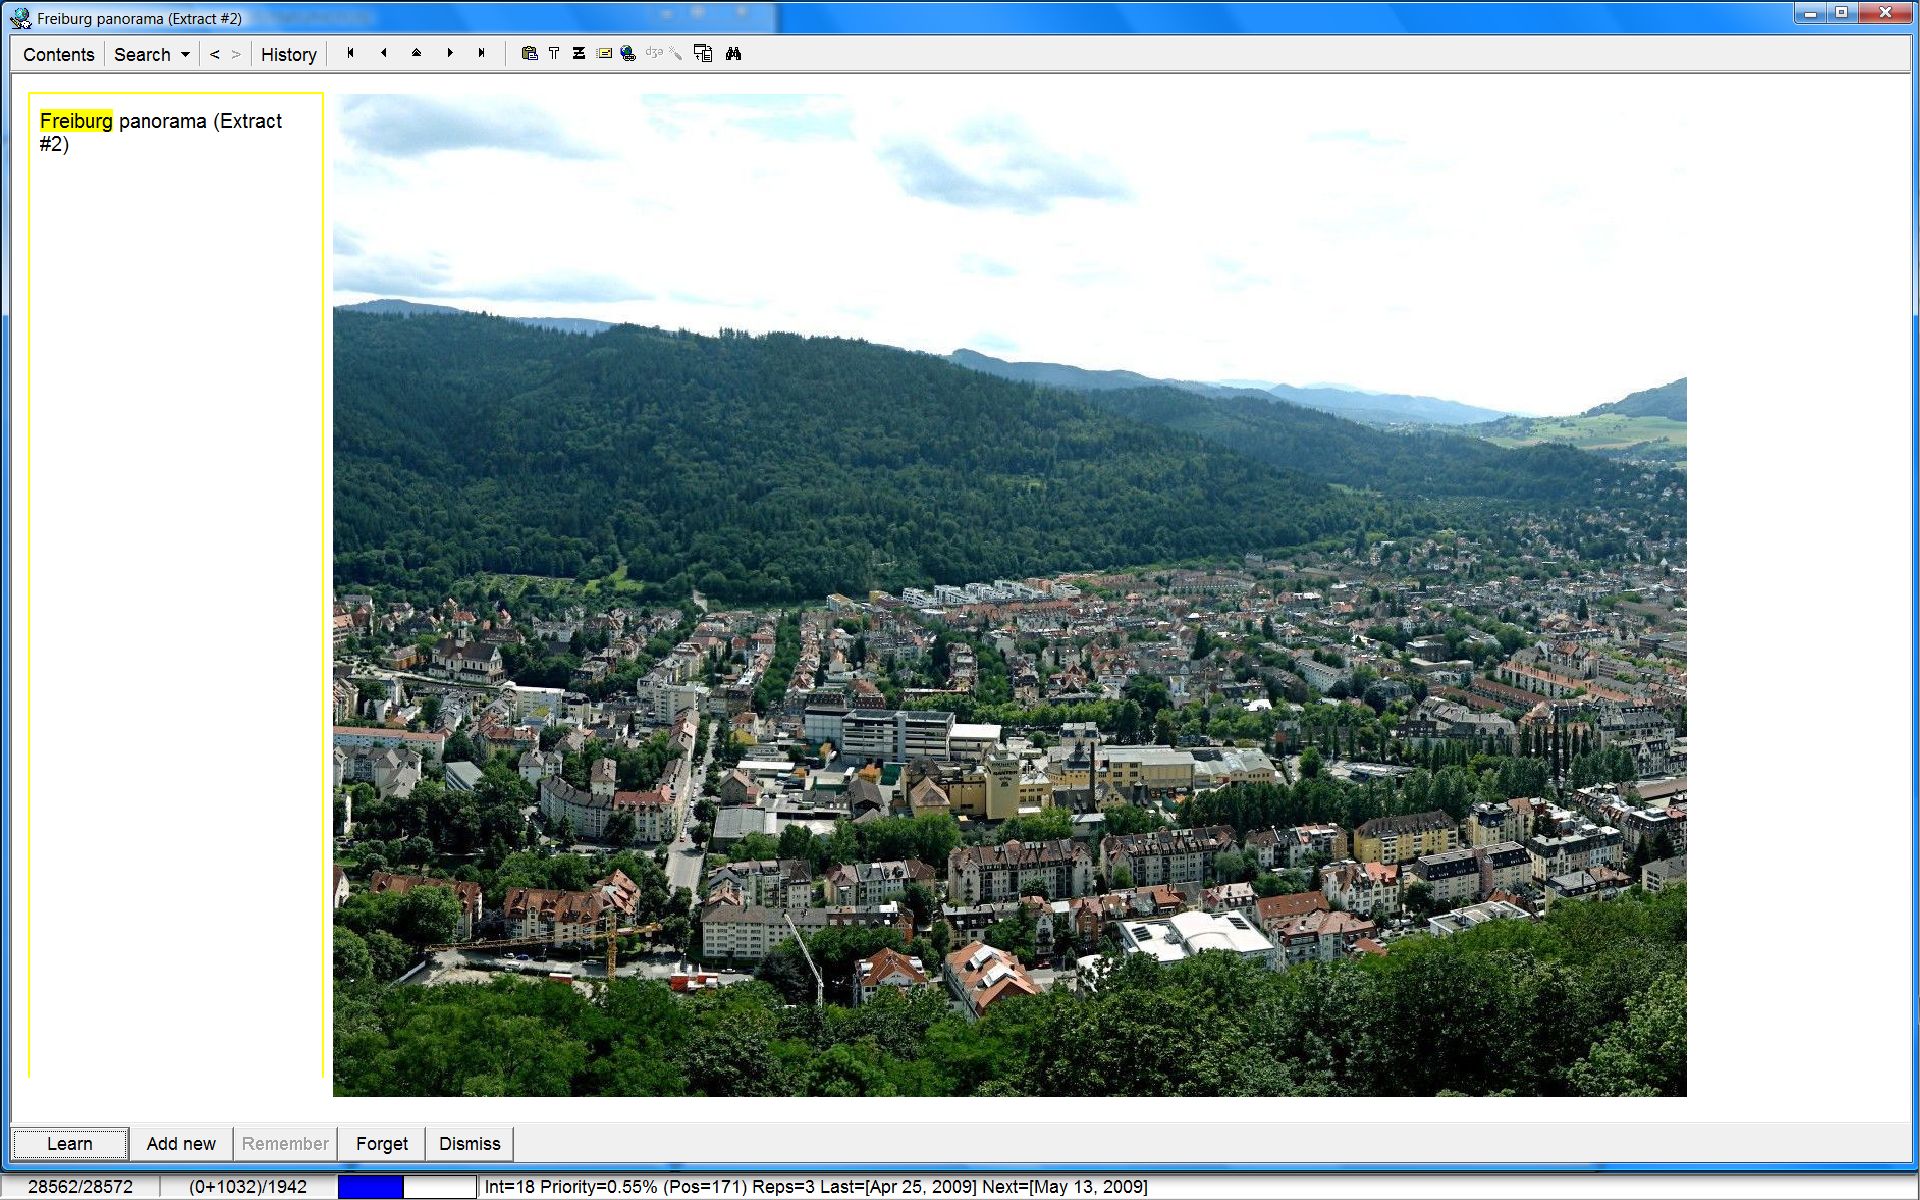The width and height of the screenshot is (1920, 1200).
Task: Open the Contents menu
Action: [x=58, y=55]
